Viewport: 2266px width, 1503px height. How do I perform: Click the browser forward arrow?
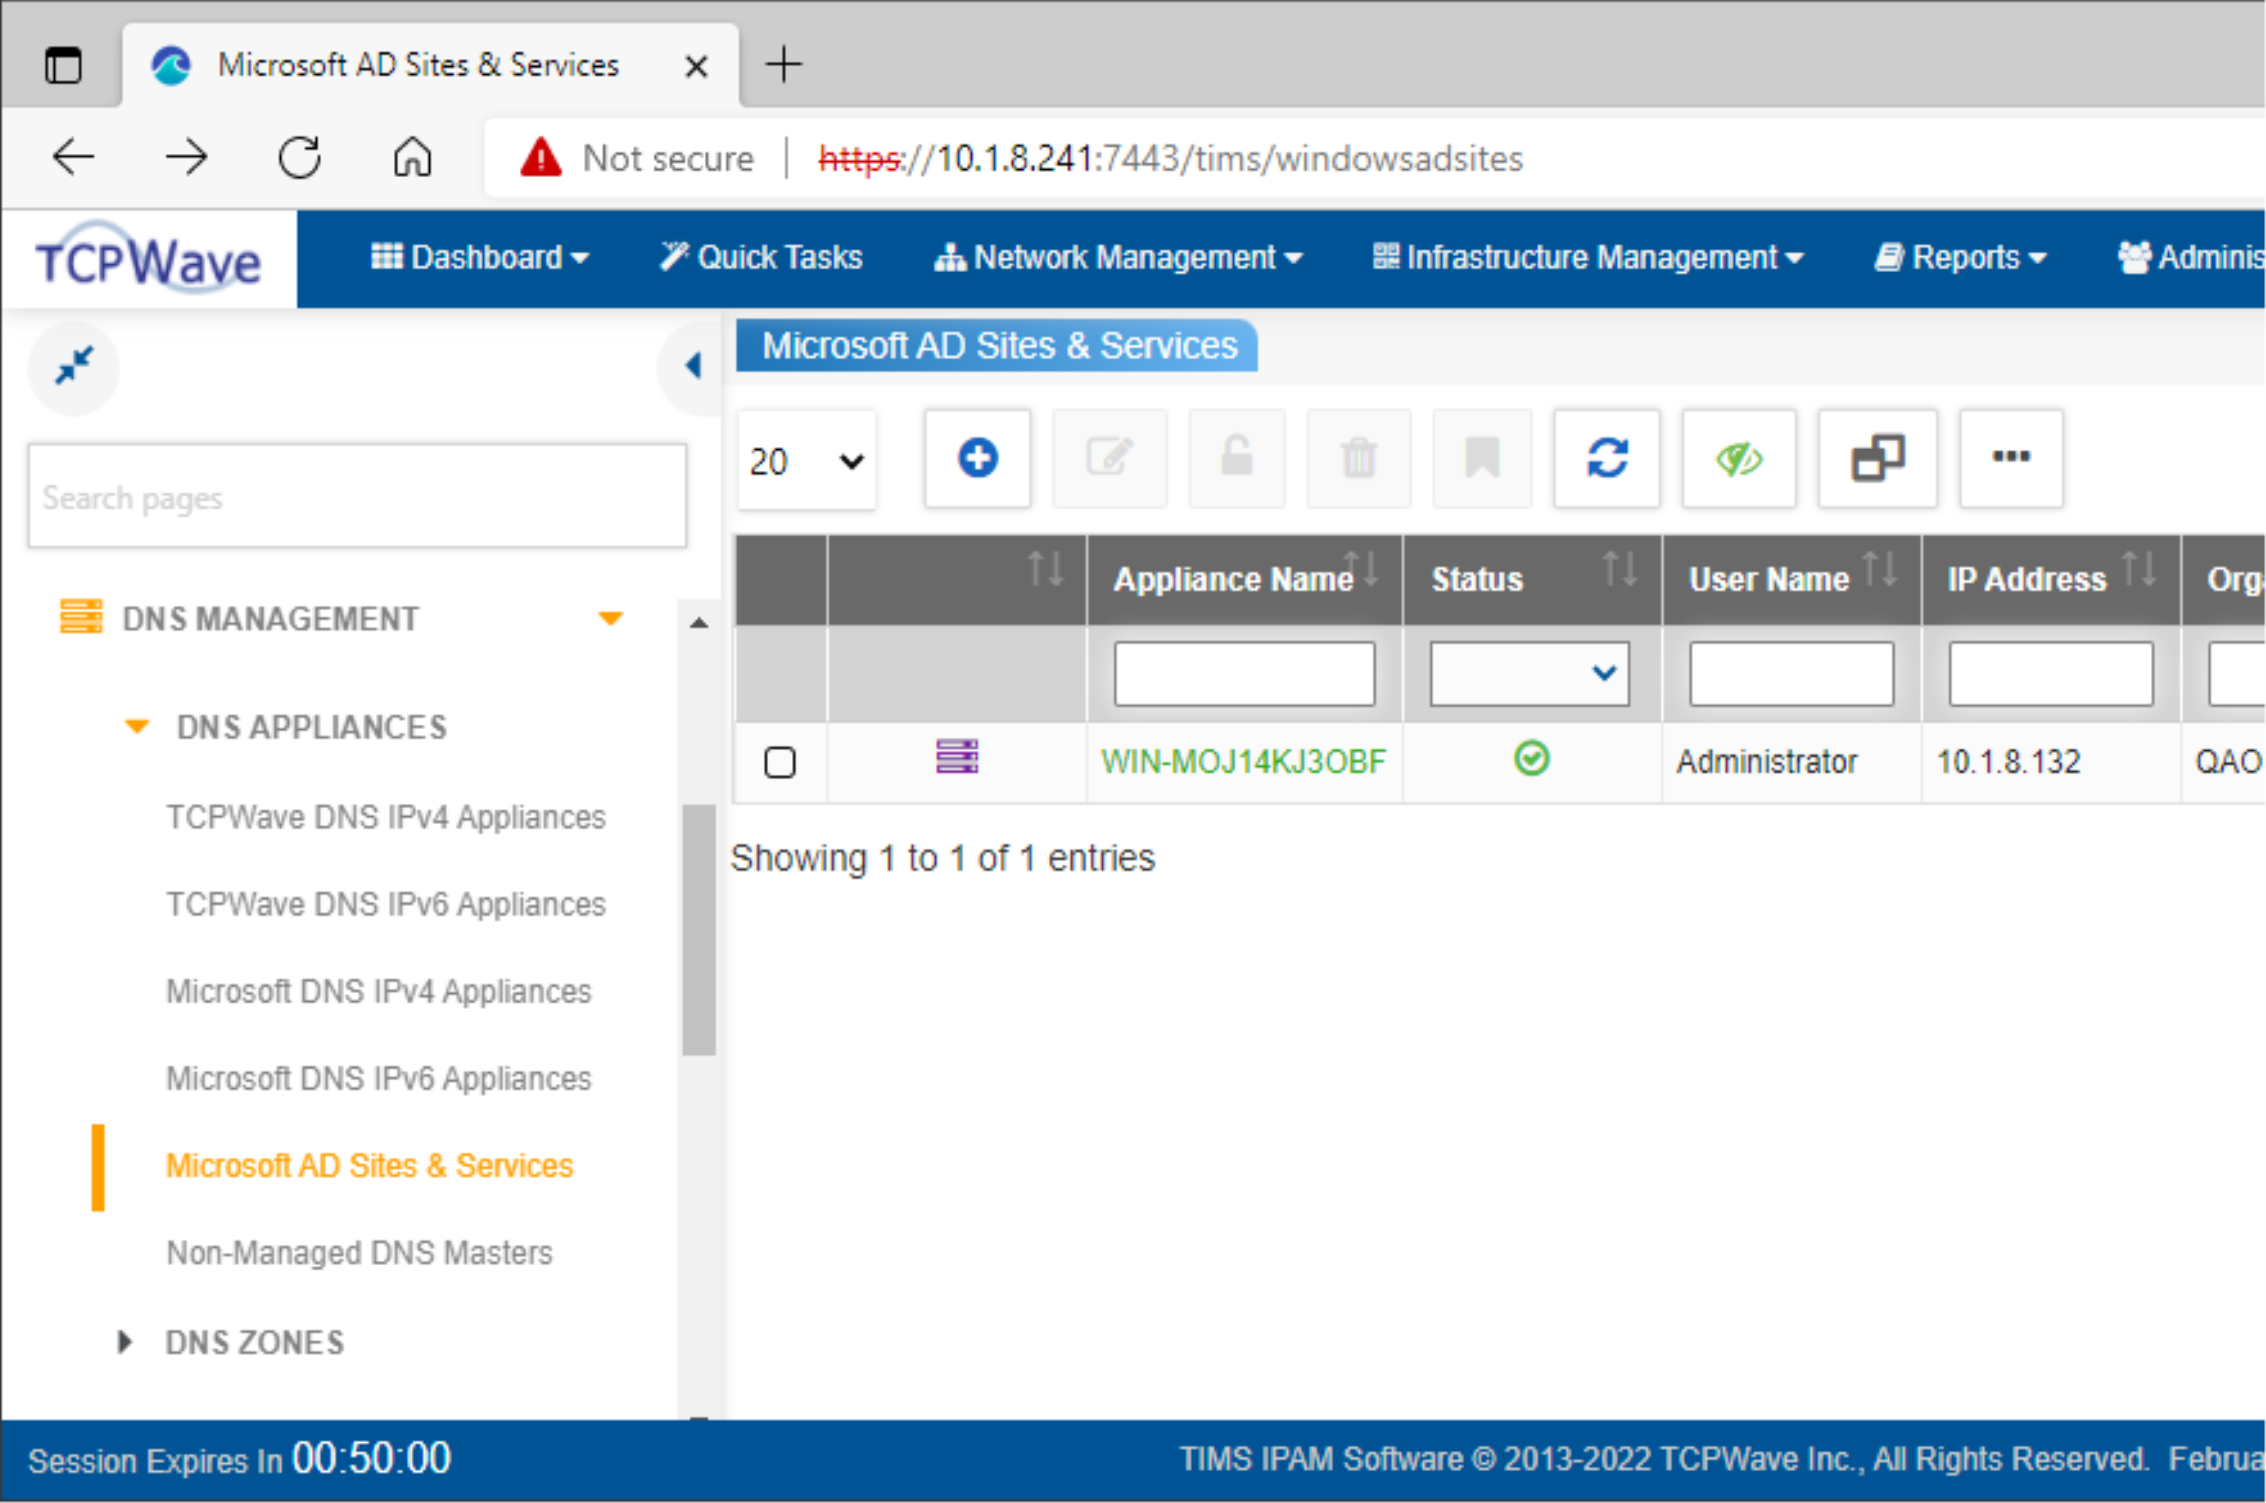(186, 157)
